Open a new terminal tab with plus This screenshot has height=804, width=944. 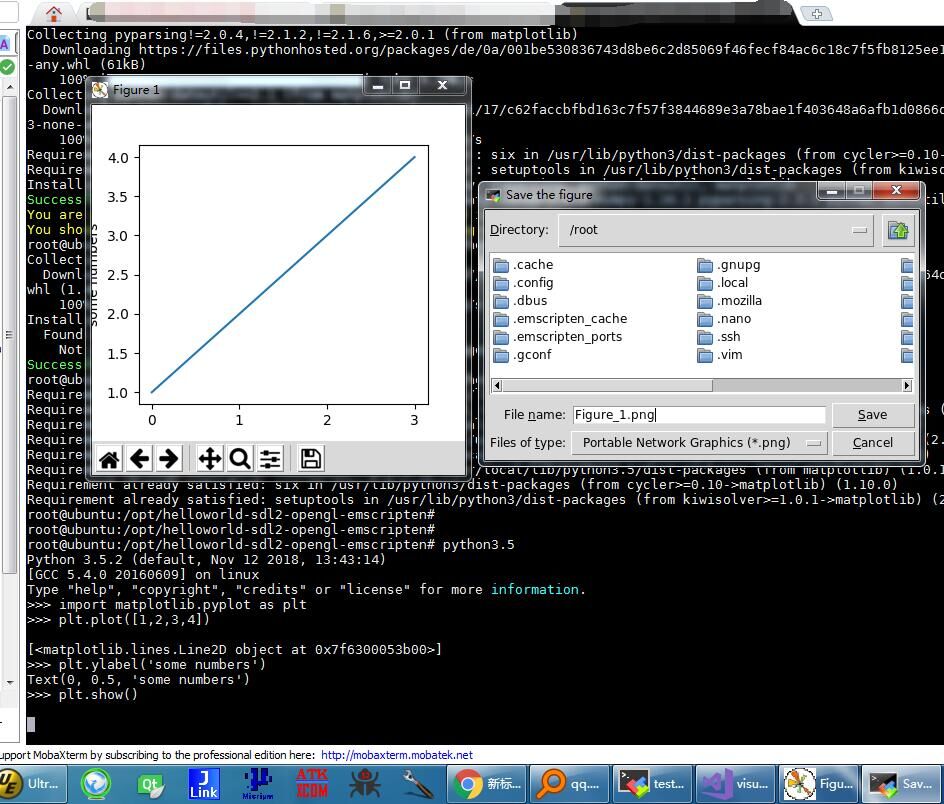point(816,13)
